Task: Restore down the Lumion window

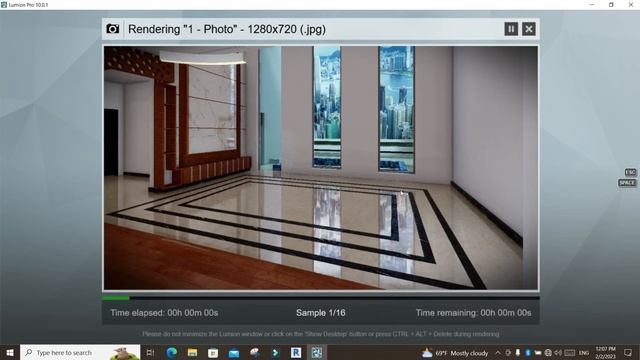Action: [x=611, y=4]
